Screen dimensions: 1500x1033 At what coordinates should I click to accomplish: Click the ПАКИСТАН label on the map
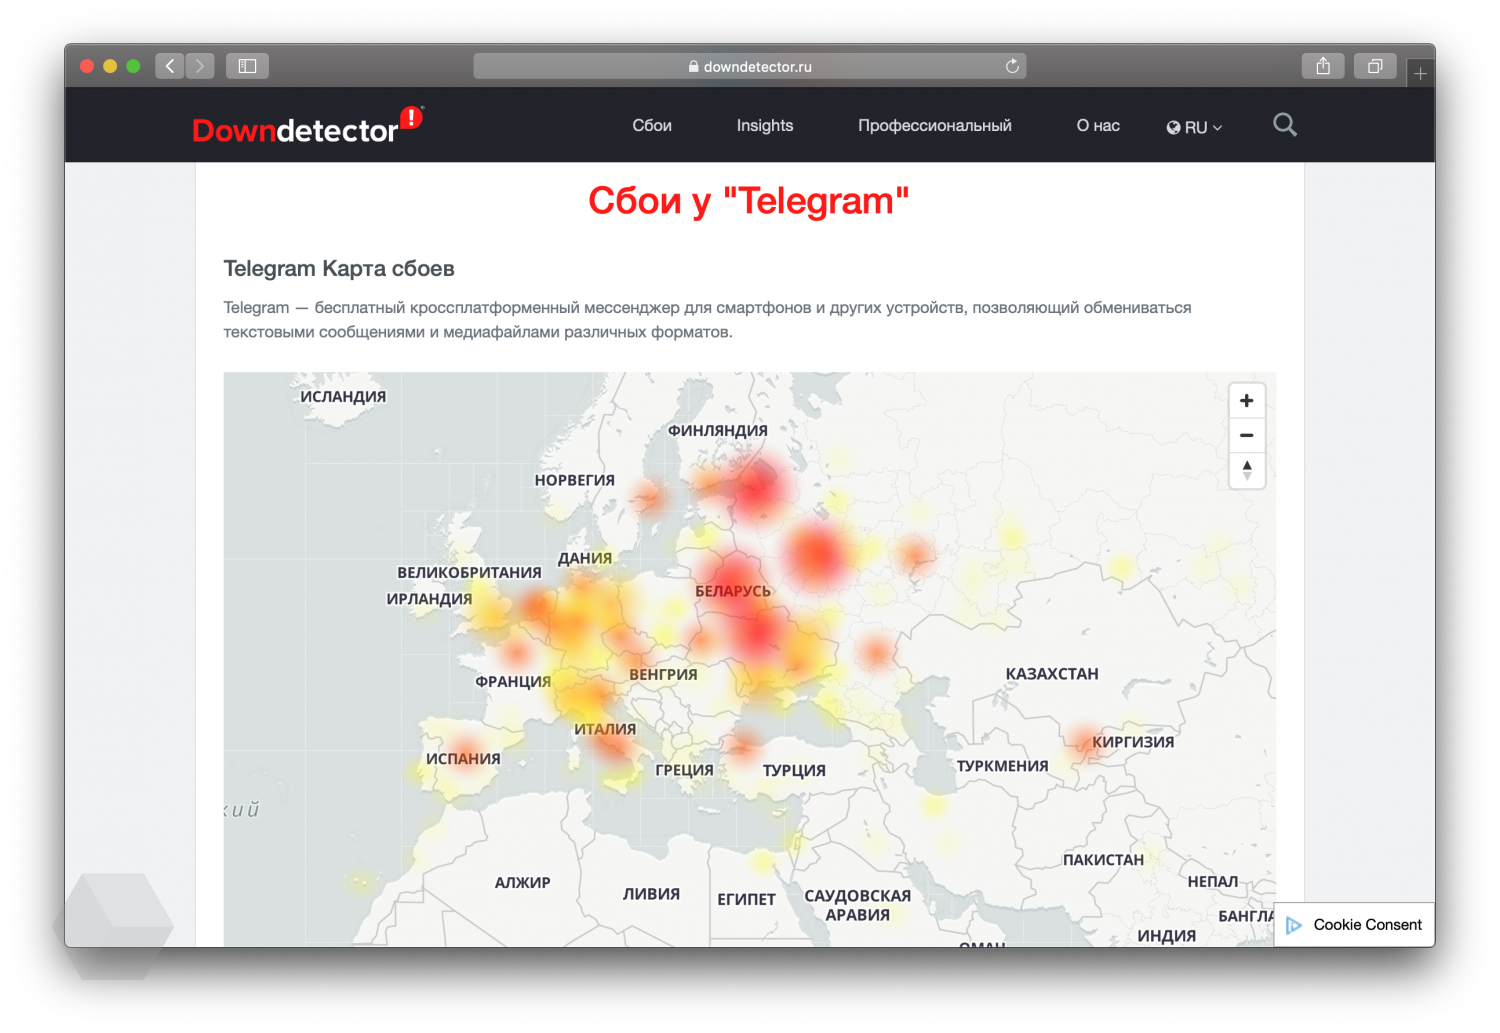click(x=1103, y=859)
